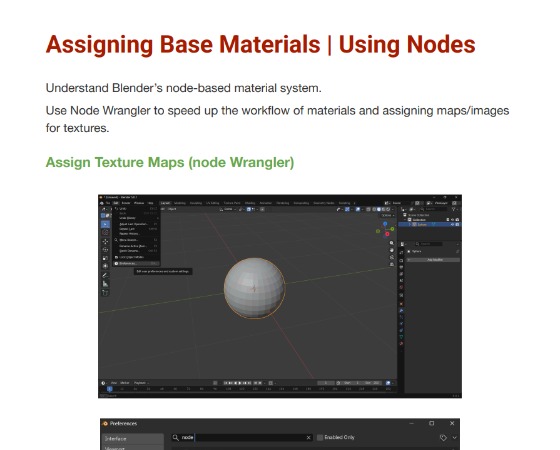Viewport: 560px width, 450px height.
Task: Click the outliner filter funnel icon
Action: (454, 209)
